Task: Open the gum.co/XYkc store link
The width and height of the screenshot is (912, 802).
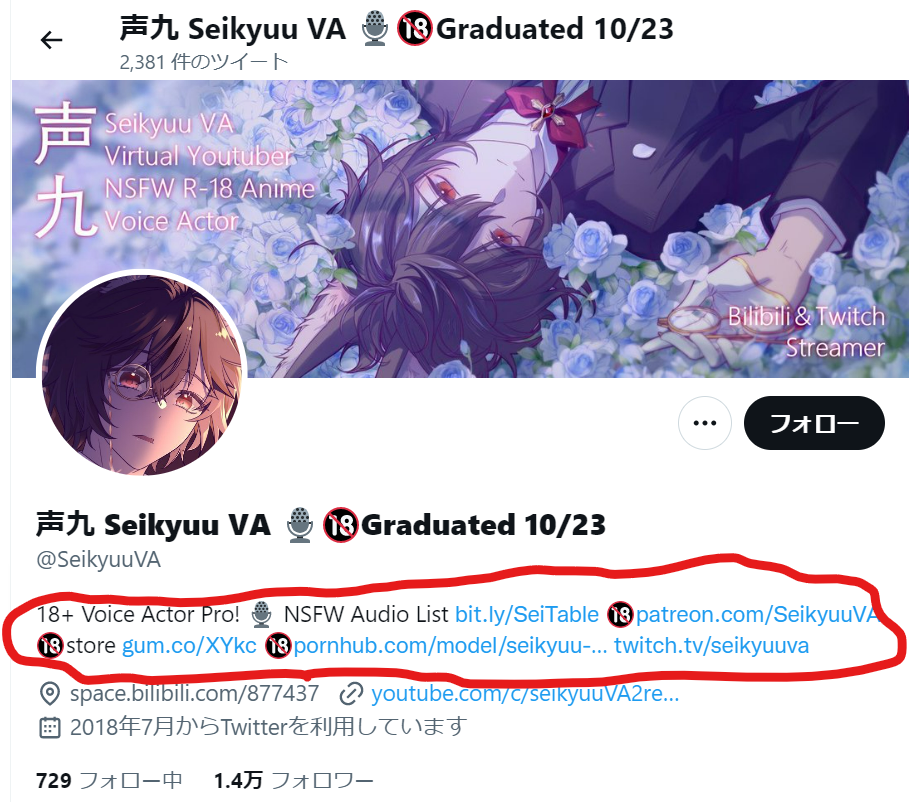Action: [x=189, y=646]
